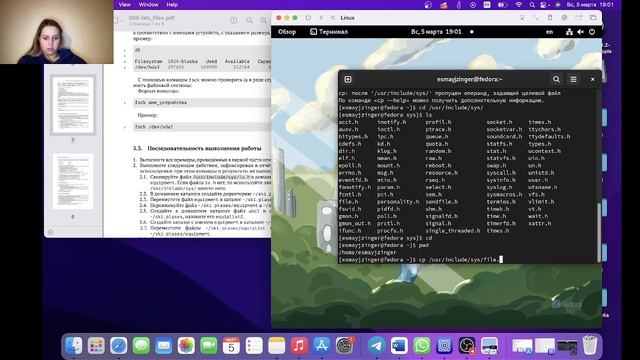Open FaceTime from the dock
The width and height of the screenshot is (640, 360).
pos(209,346)
